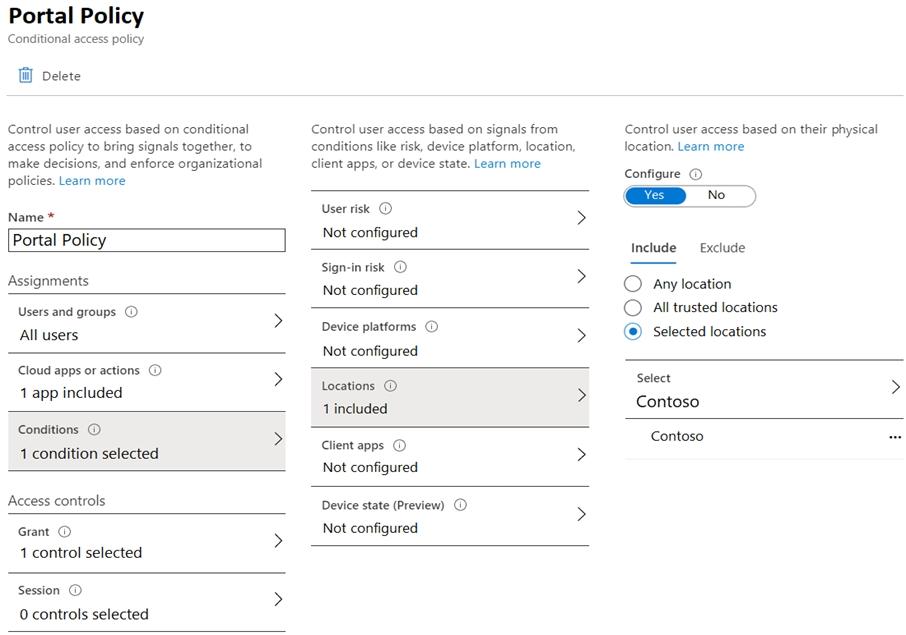906x635 pixels.
Task: Click info icon next to Device platforms
Action: coord(432,326)
